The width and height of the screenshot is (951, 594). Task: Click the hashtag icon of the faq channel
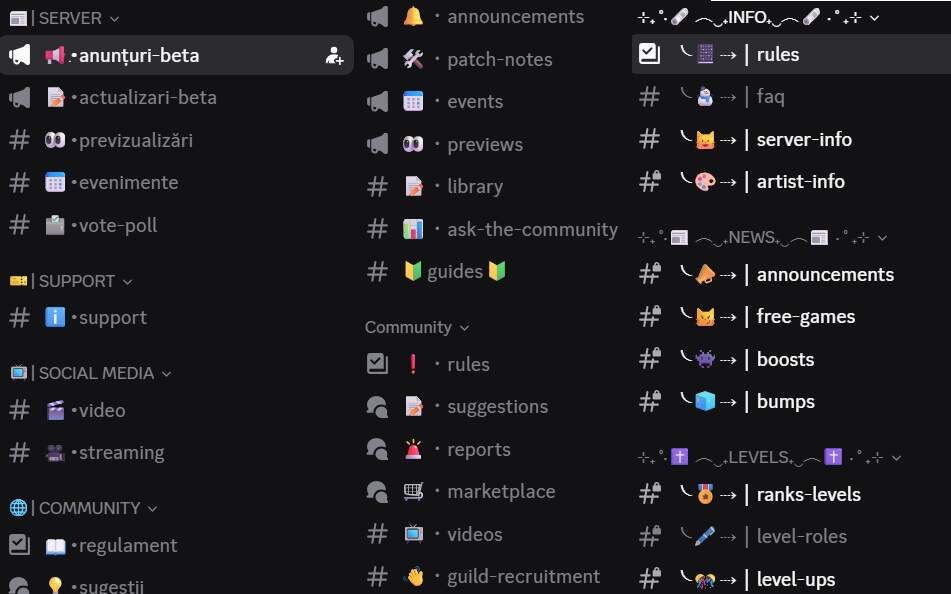649,97
